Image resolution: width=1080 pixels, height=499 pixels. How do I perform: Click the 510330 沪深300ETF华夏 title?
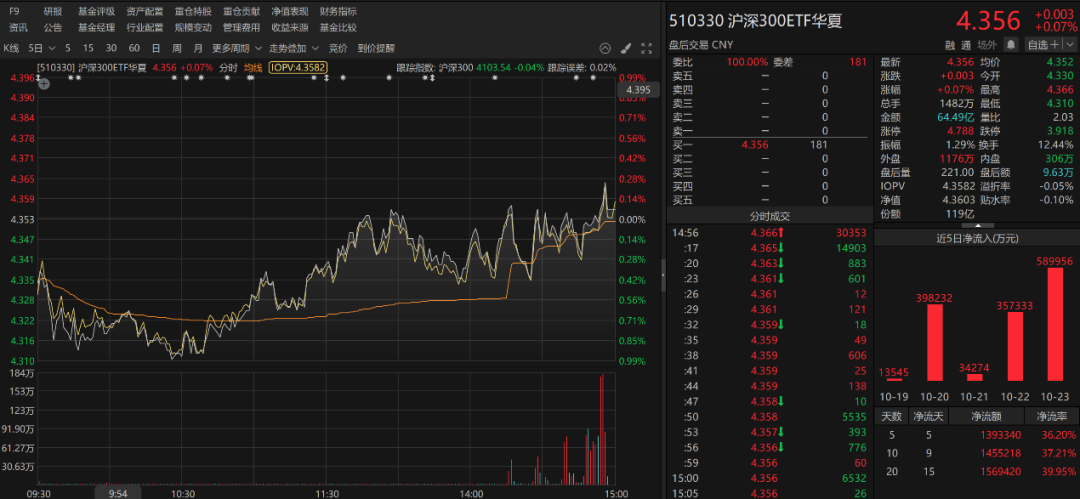755,21
